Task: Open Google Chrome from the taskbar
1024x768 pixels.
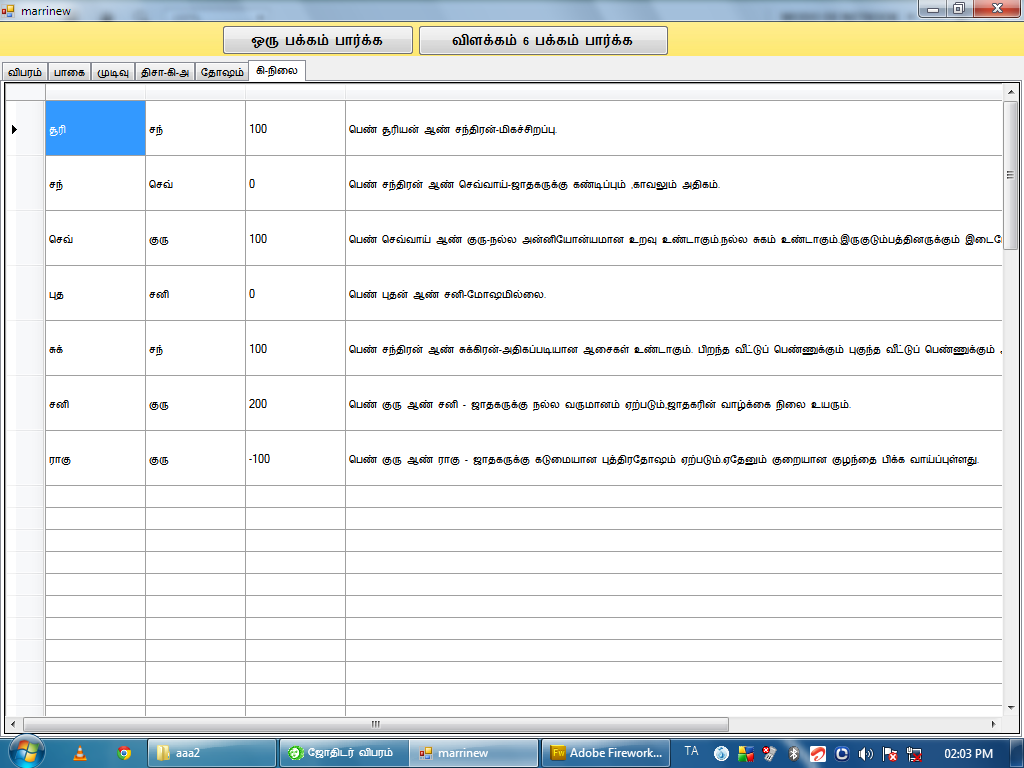Action: 124,753
